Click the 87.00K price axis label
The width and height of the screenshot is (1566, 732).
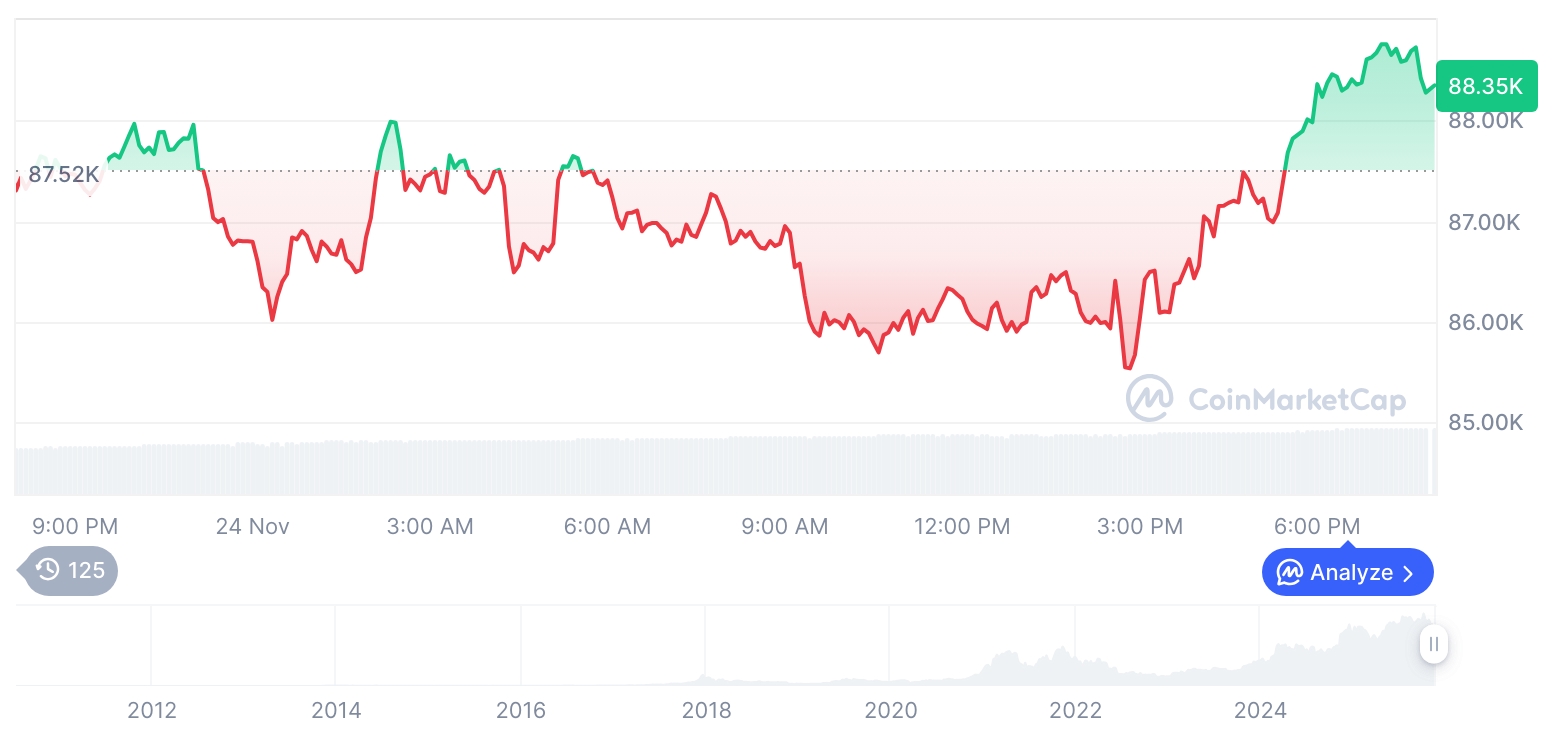point(1485,222)
